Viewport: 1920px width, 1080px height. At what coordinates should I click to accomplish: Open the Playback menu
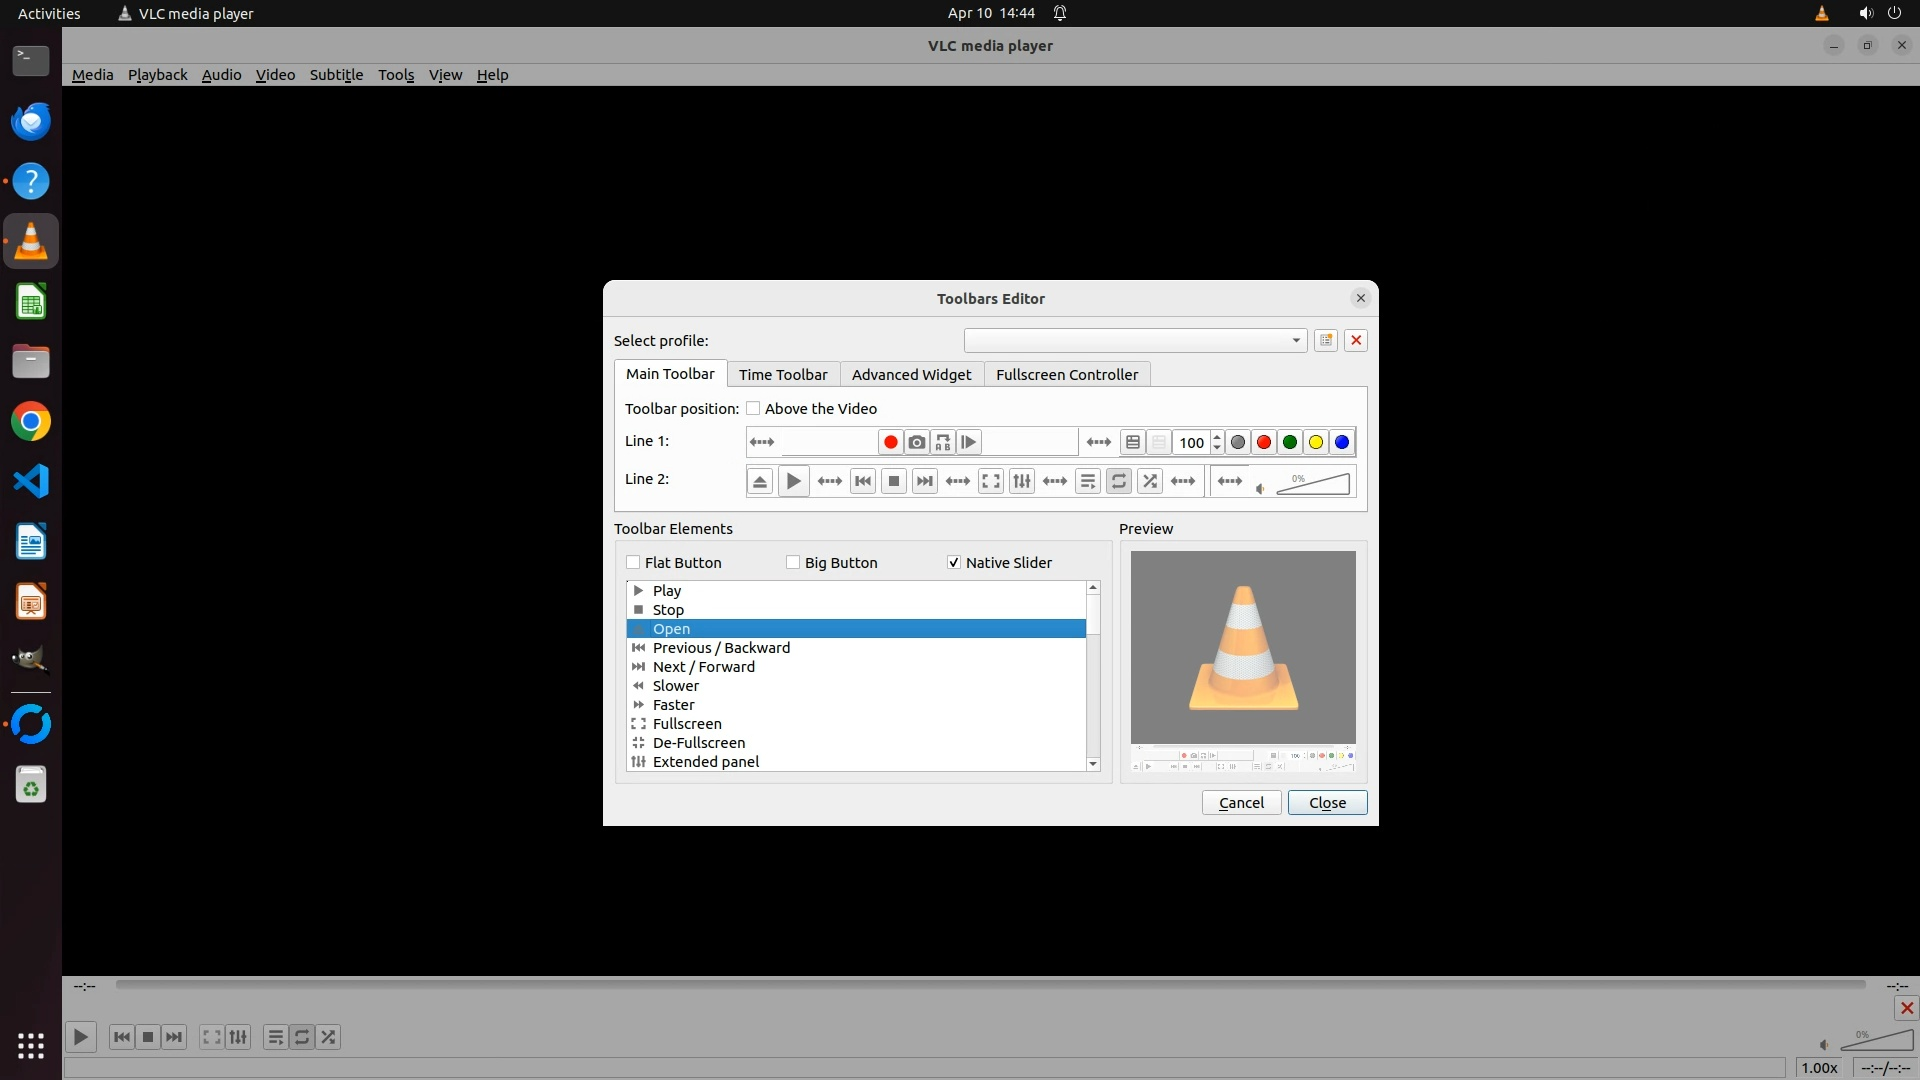[157, 75]
